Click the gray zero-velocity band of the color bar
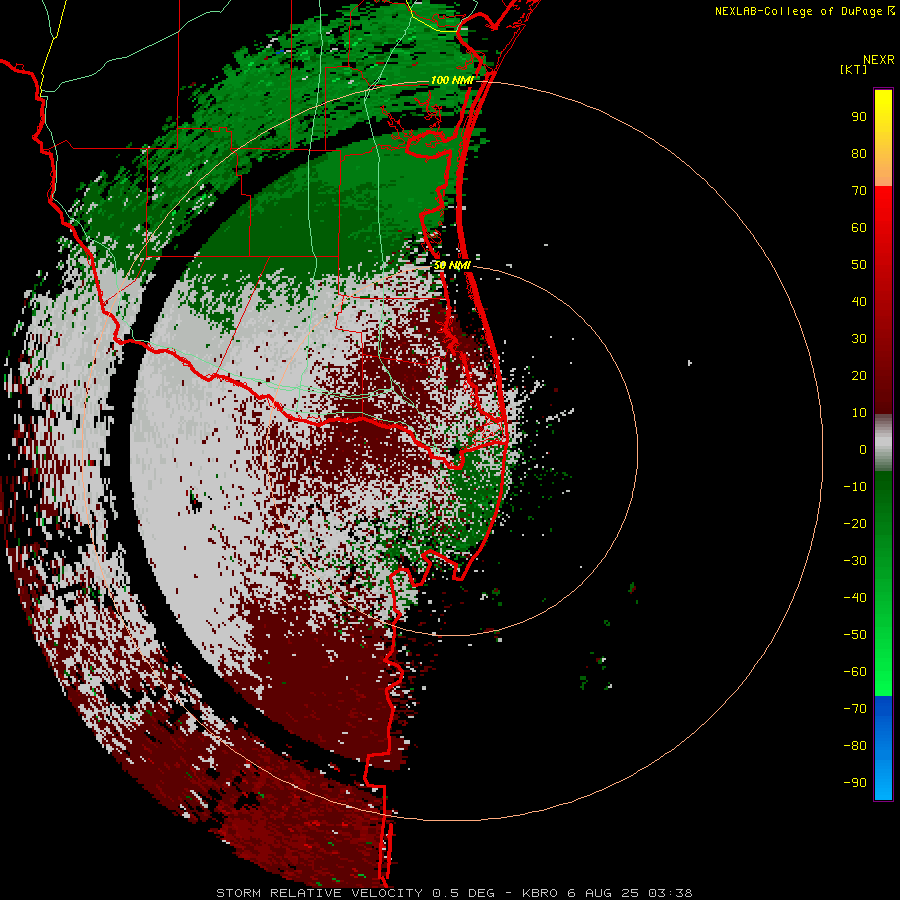This screenshot has height=900, width=900. [x=883, y=443]
